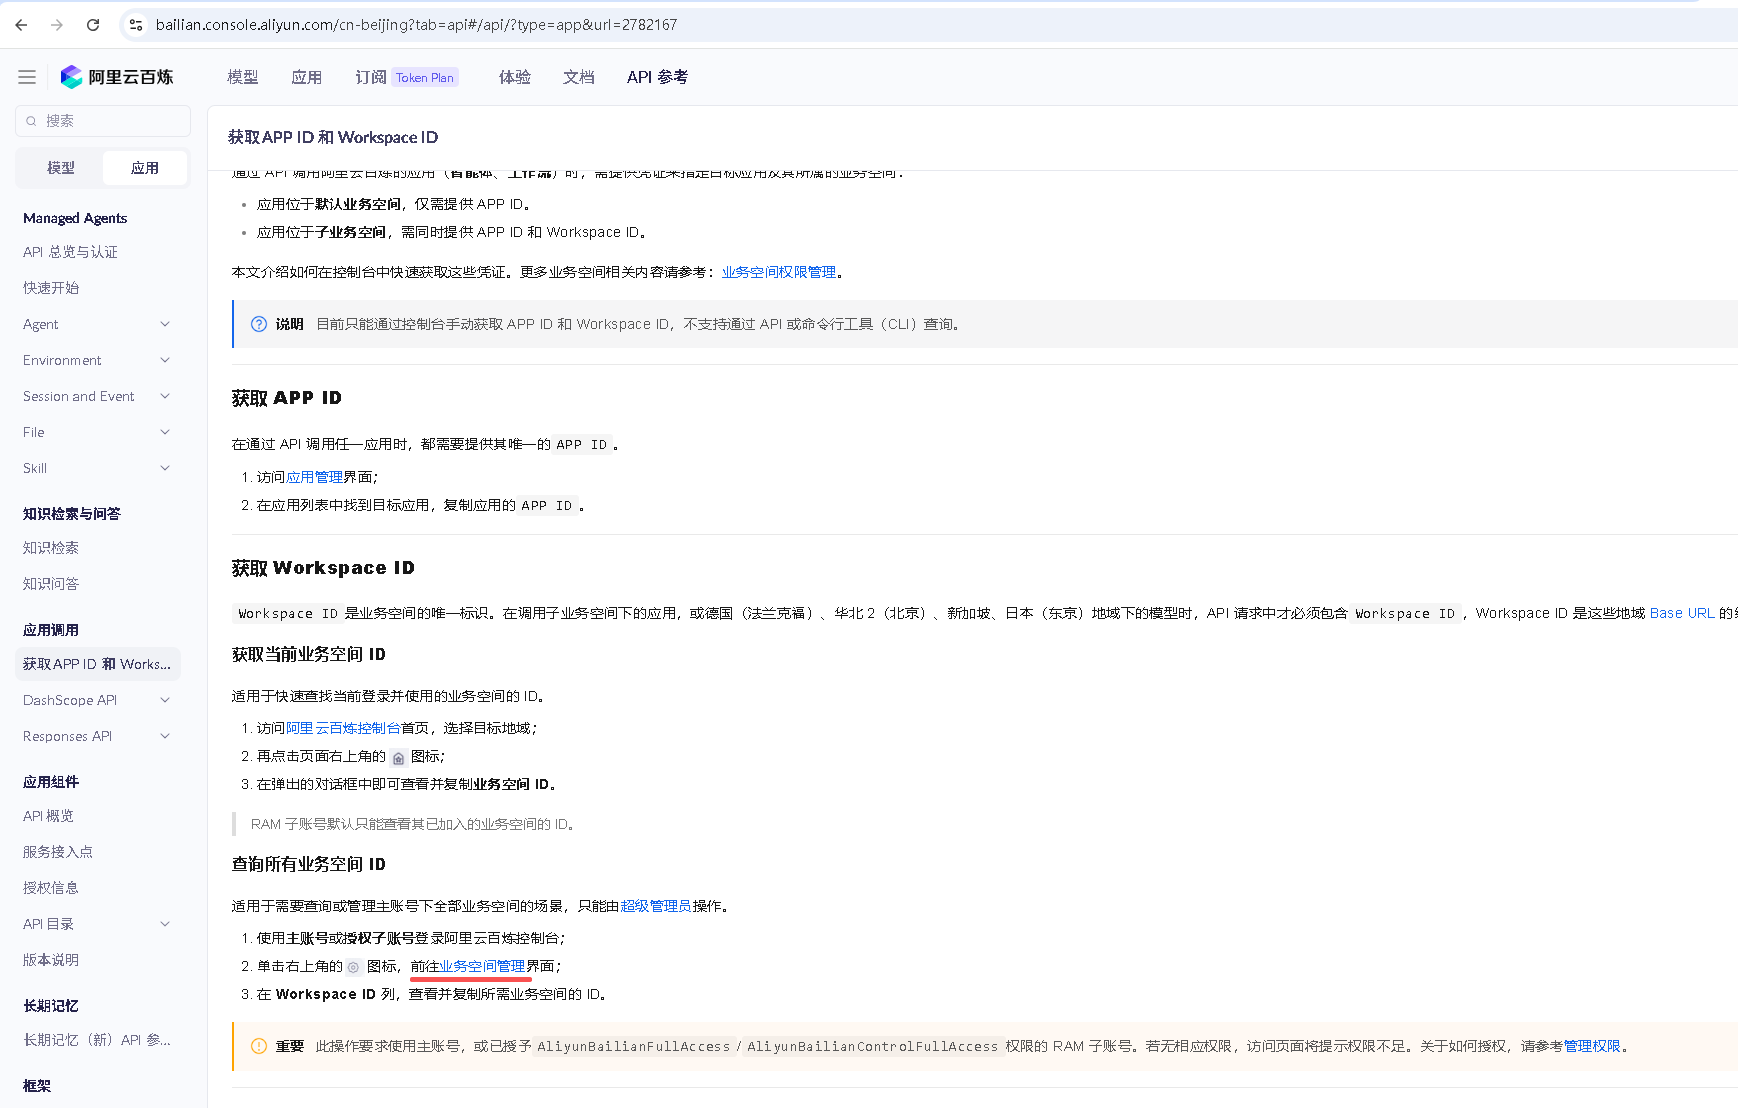
Task: Open the API 参考 navigation item
Action: coord(657,77)
